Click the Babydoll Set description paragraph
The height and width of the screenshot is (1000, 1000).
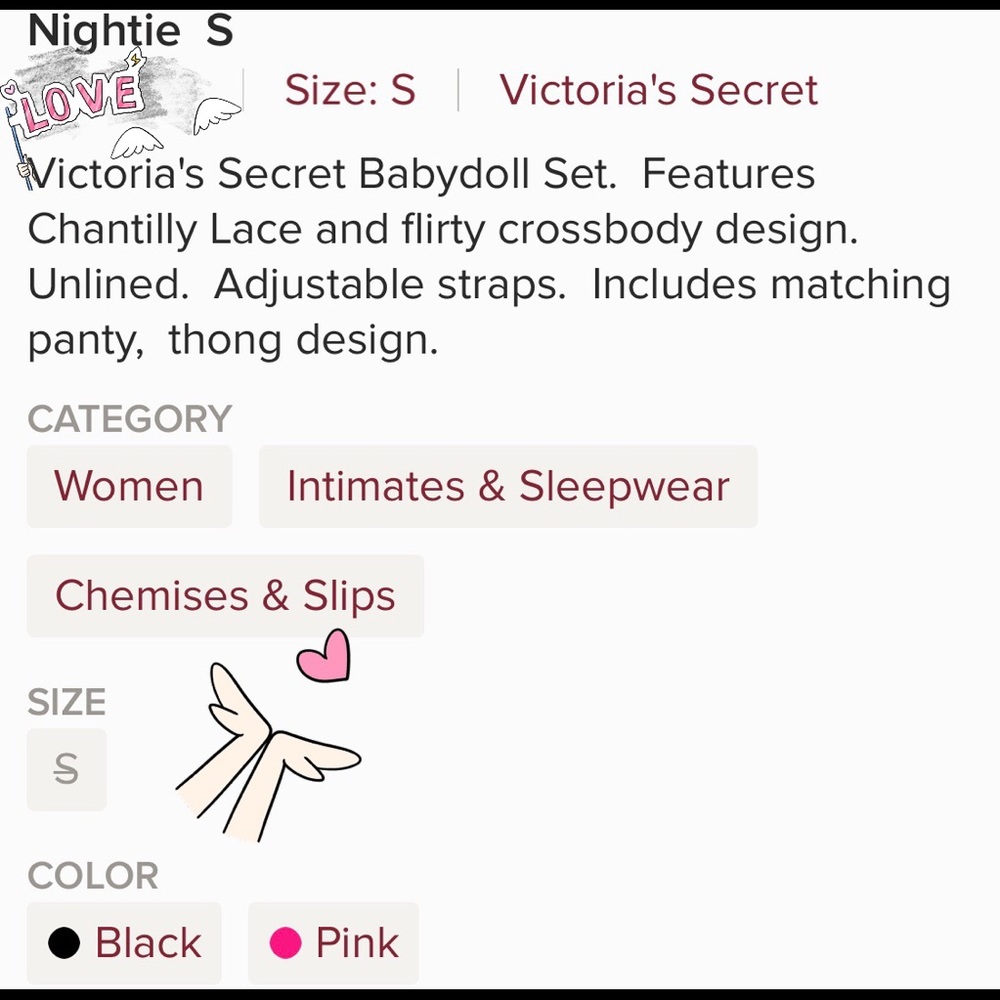pos(489,256)
